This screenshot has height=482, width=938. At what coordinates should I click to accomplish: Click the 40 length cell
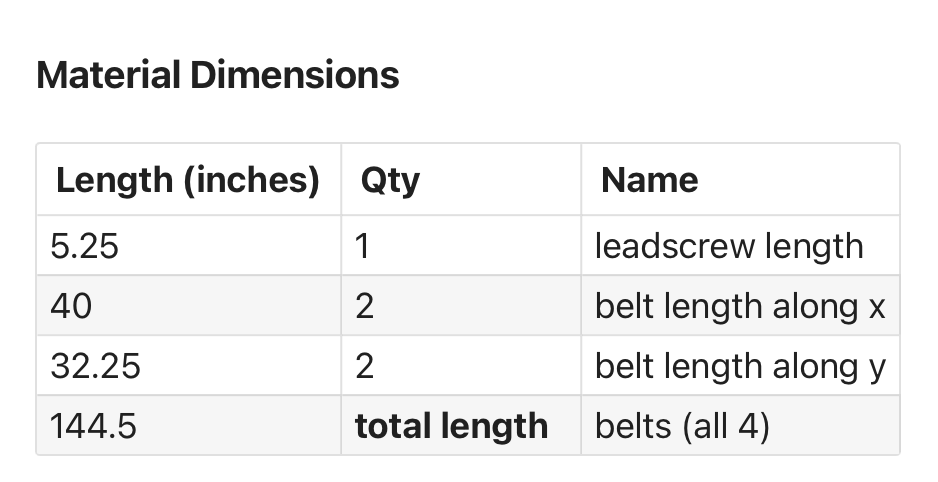click(70, 306)
